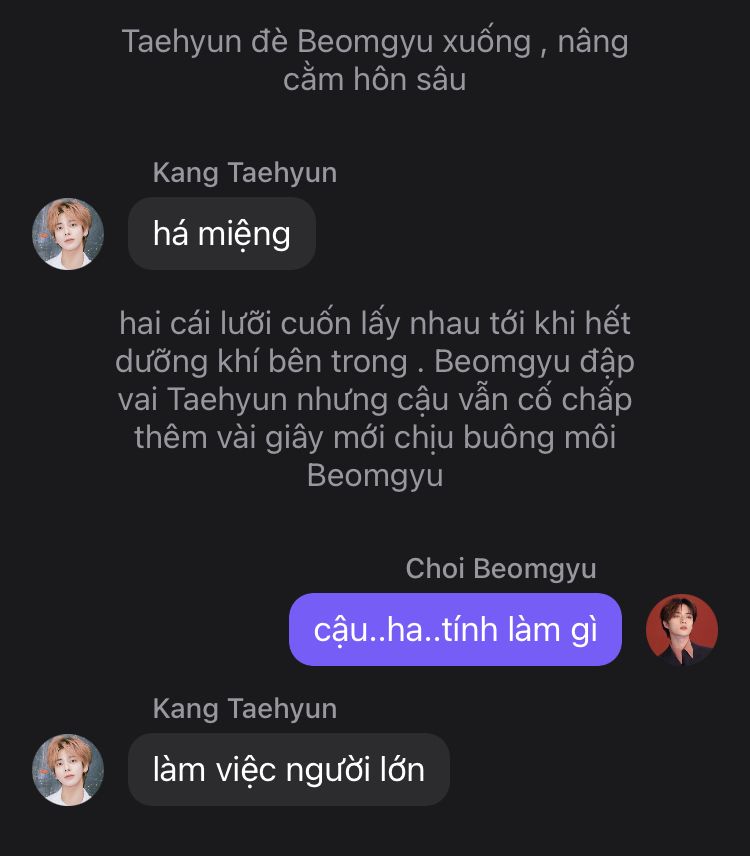Click the word "cậu" in the purple bubble
750x856 pixels.
coord(337,630)
